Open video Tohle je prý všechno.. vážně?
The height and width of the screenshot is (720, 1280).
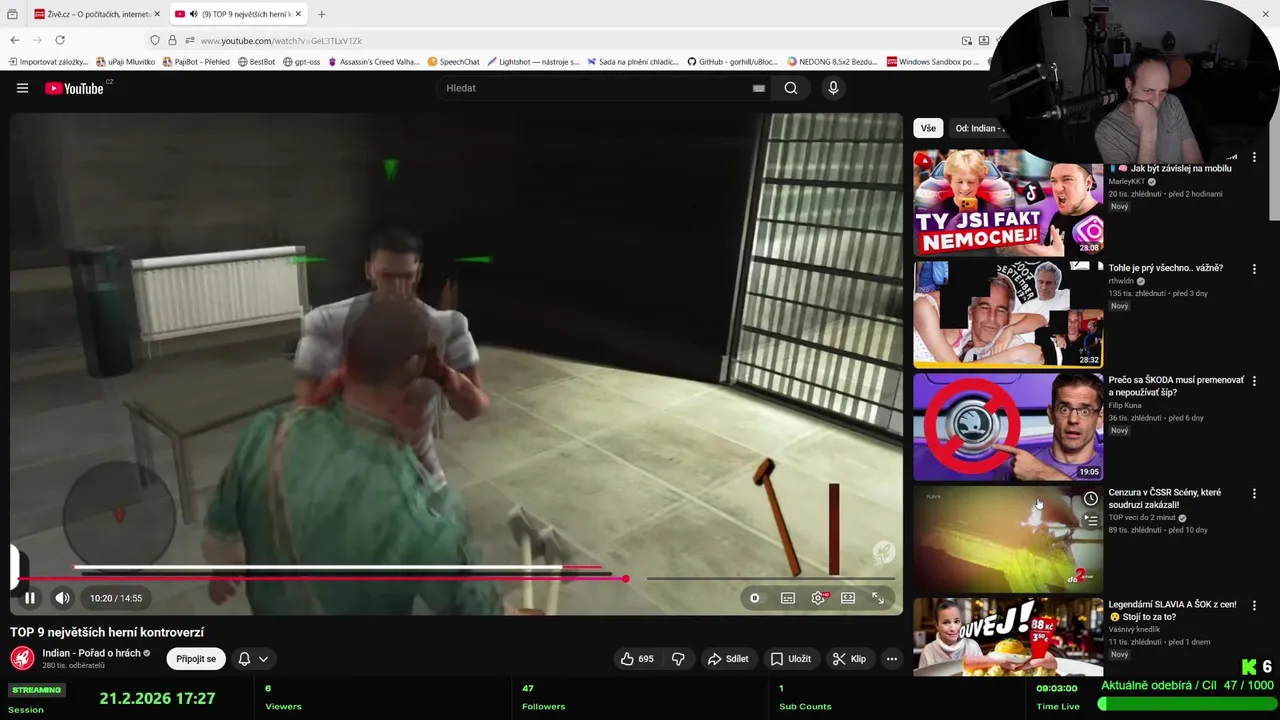pos(1165,268)
